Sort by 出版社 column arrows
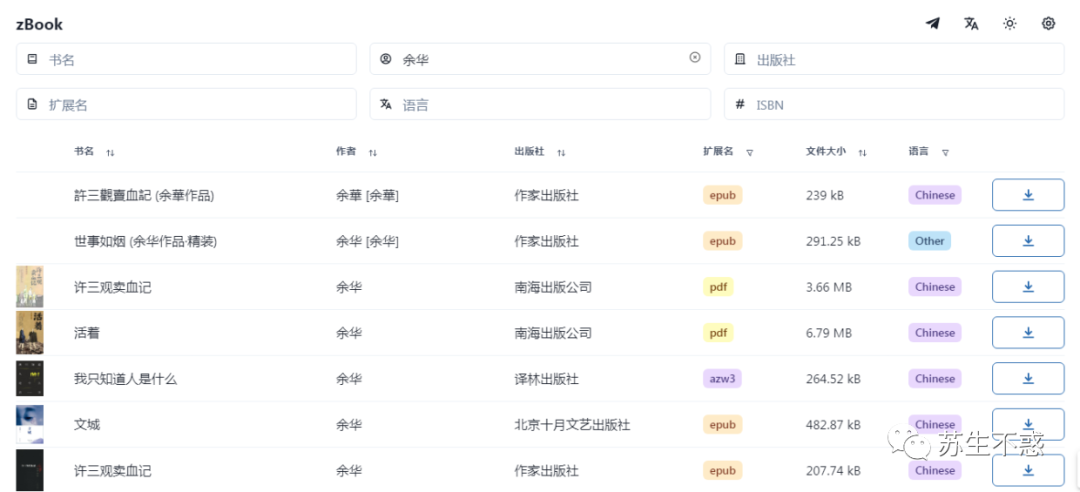The image size is (1080, 492). point(561,153)
